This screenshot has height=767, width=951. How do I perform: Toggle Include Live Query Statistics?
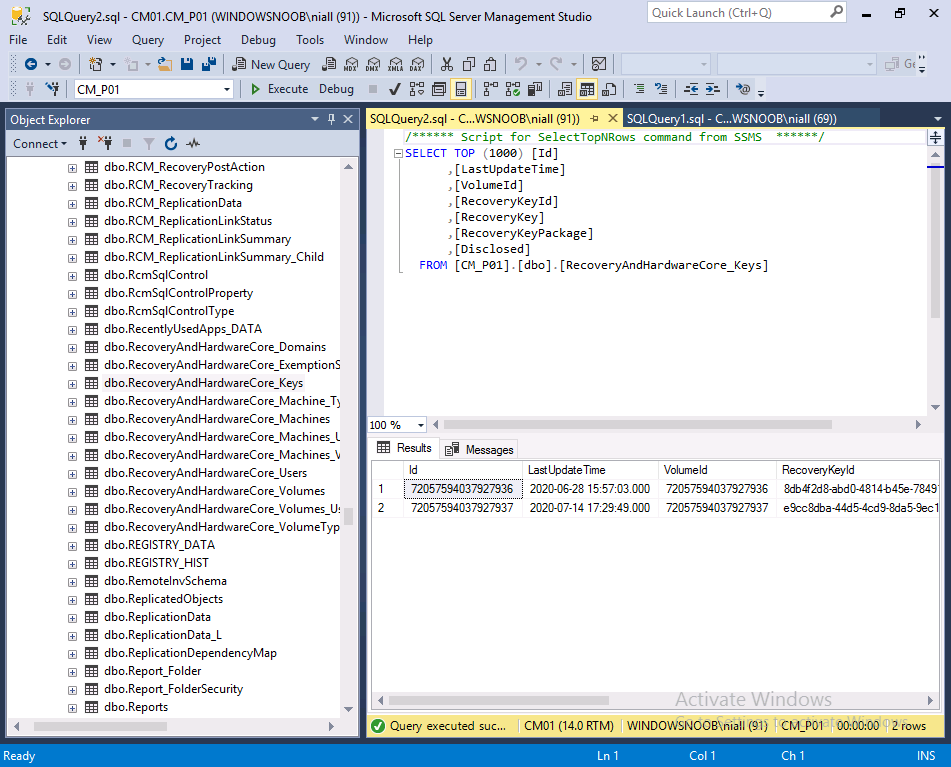pyautogui.click(x=512, y=89)
